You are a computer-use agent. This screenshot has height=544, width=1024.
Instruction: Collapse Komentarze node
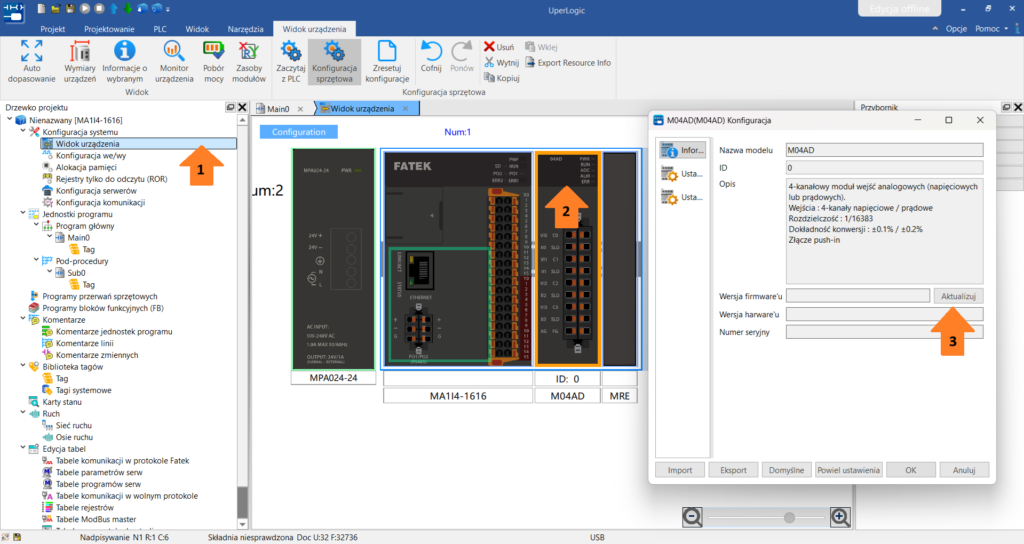[23, 320]
